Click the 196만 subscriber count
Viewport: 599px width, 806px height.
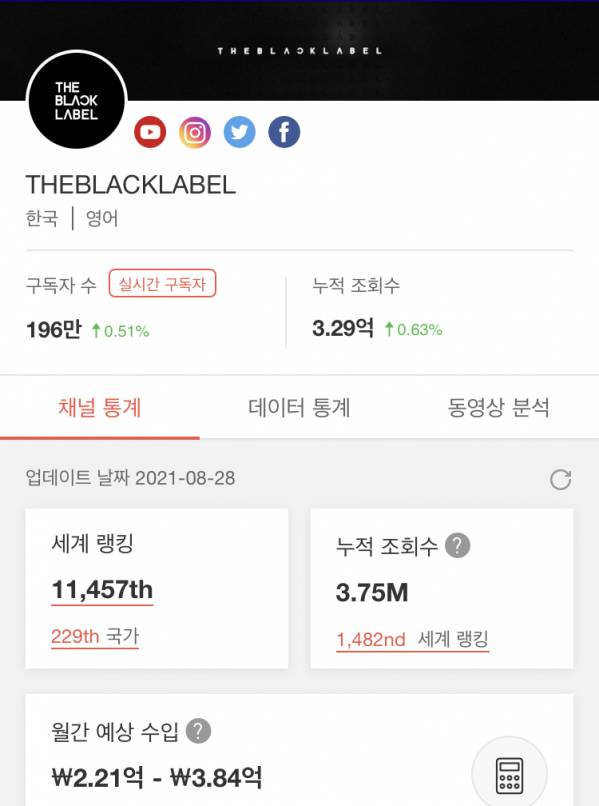(x=53, y=329)
